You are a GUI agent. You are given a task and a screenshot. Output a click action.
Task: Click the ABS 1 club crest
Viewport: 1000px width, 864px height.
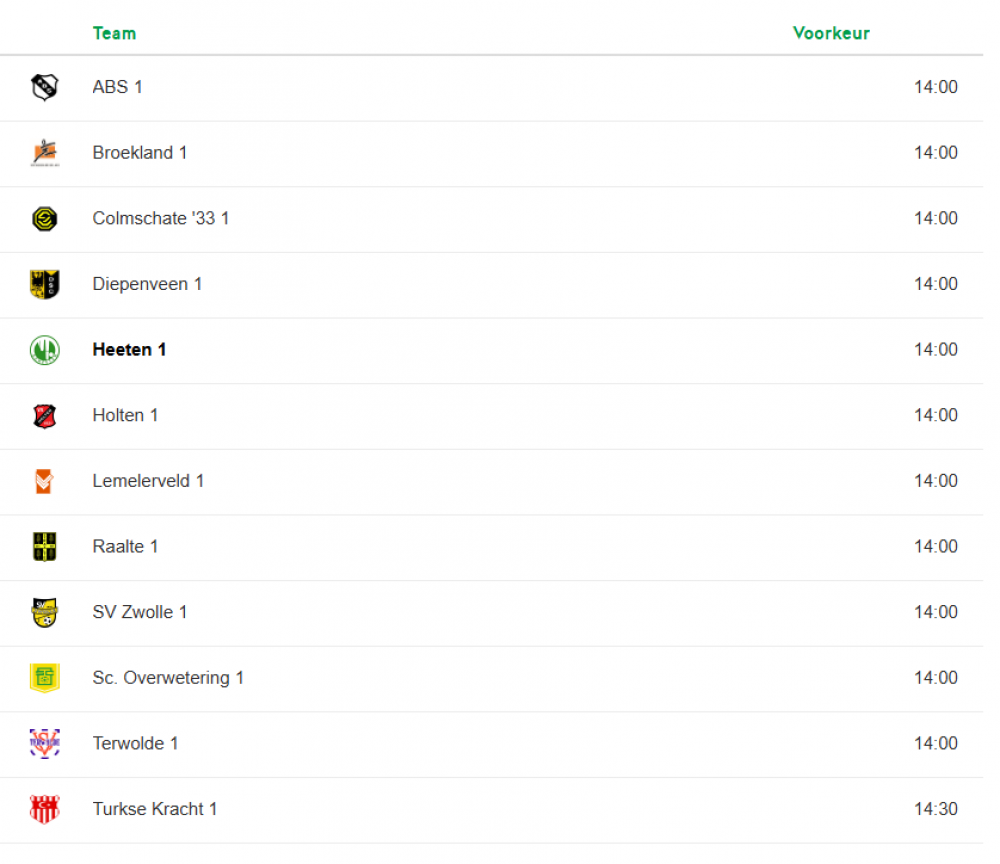pyautogui.click(x=45, y=87)
